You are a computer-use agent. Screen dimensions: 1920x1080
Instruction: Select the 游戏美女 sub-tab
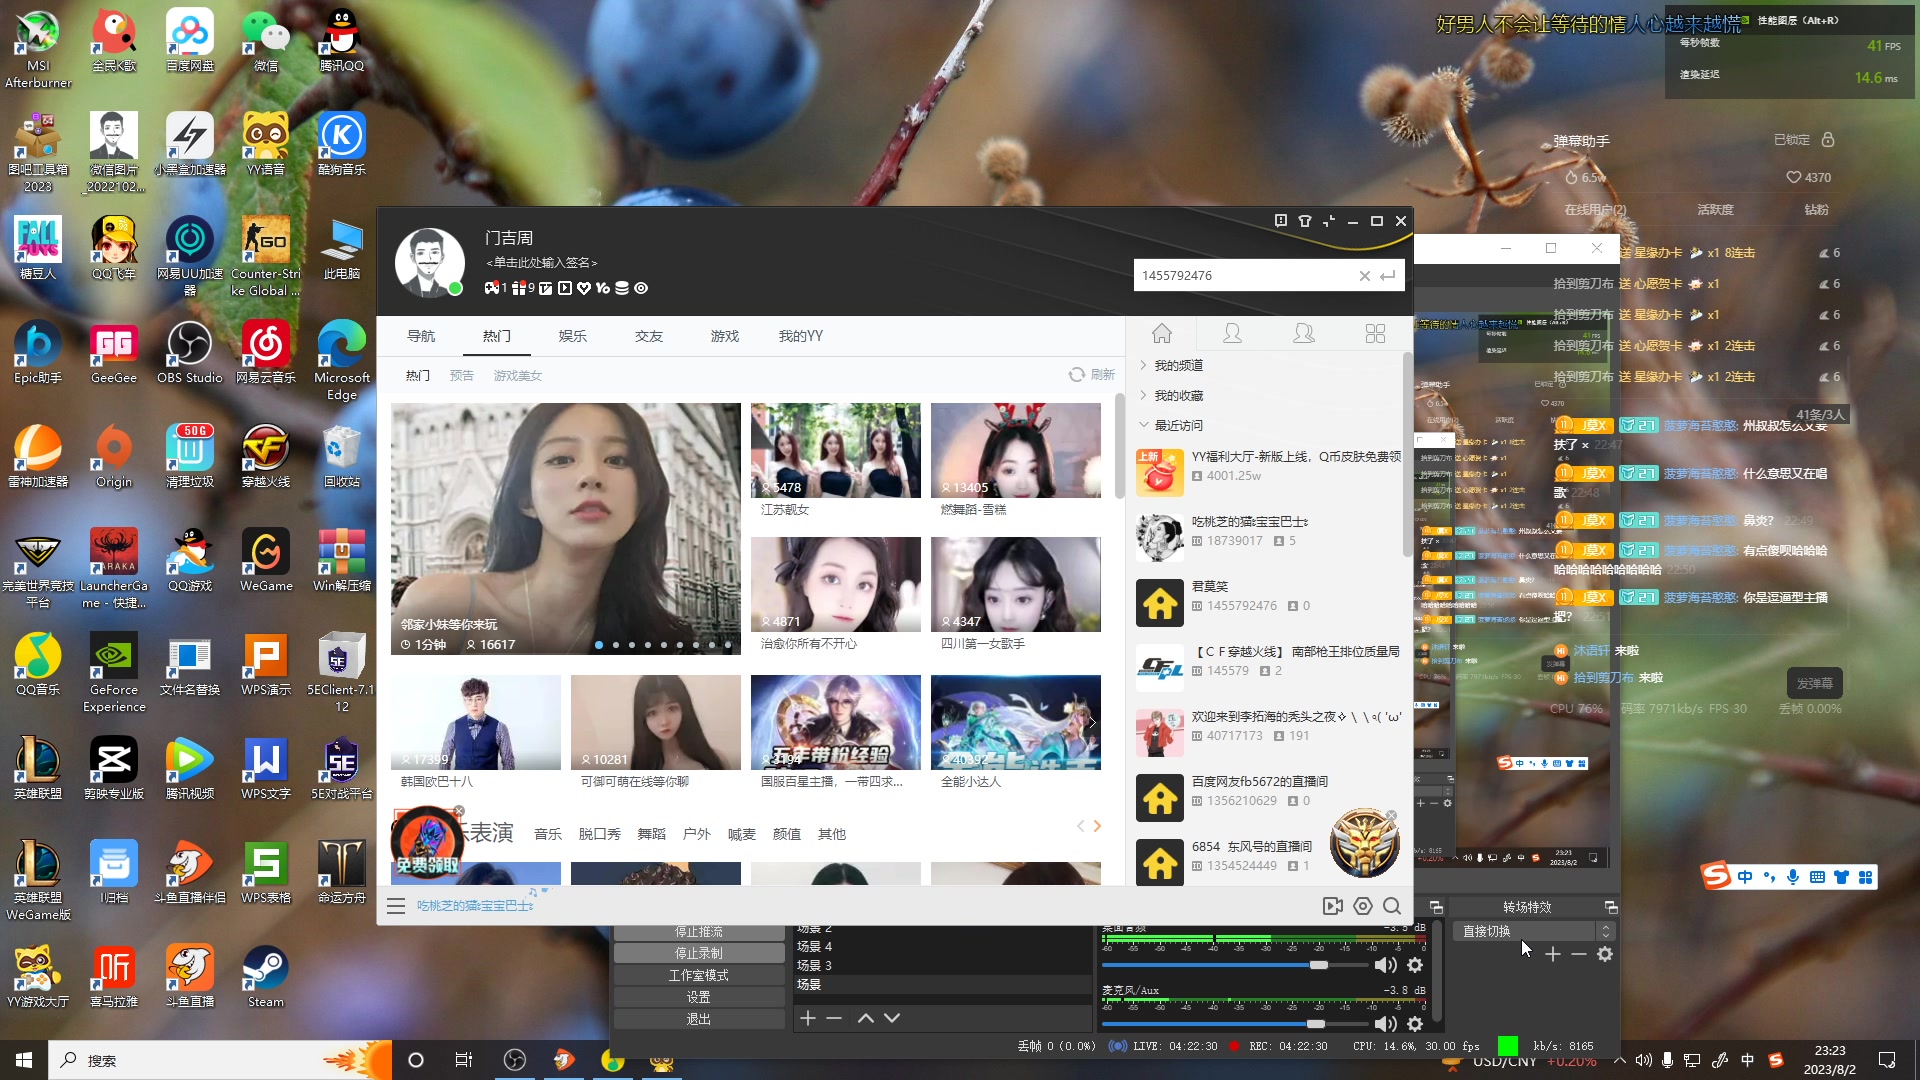tap(517, 376)
